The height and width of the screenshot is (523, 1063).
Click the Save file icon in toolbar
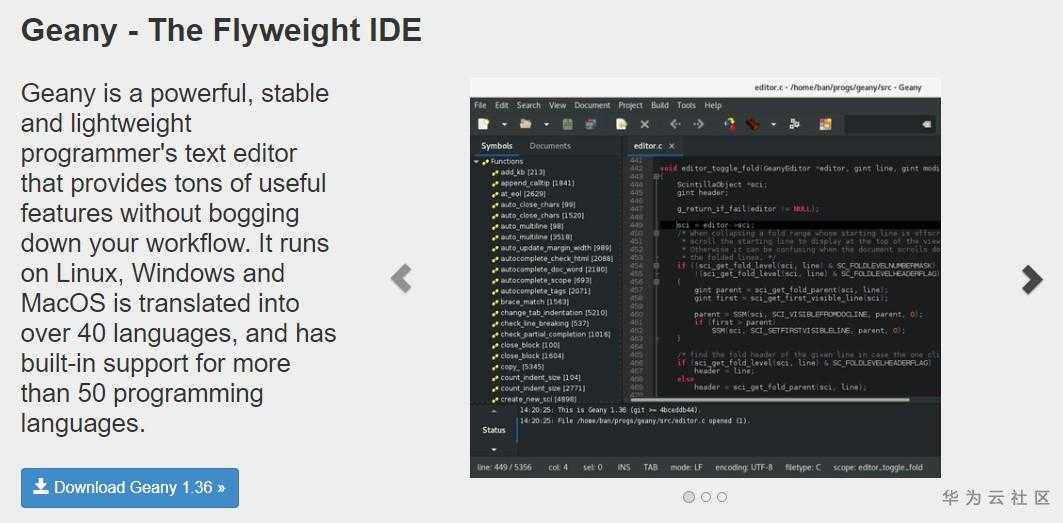(x=568, y=124)
